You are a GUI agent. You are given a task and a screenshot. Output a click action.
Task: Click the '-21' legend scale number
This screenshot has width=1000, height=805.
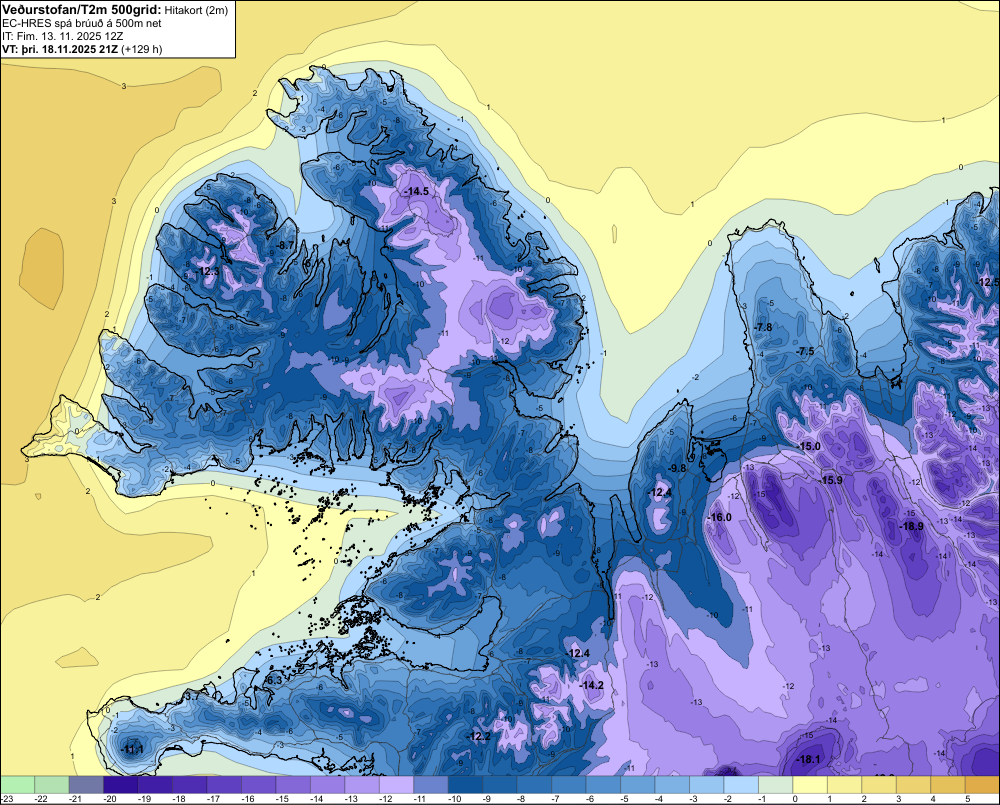pyautogui.click(x=76, y=799)
